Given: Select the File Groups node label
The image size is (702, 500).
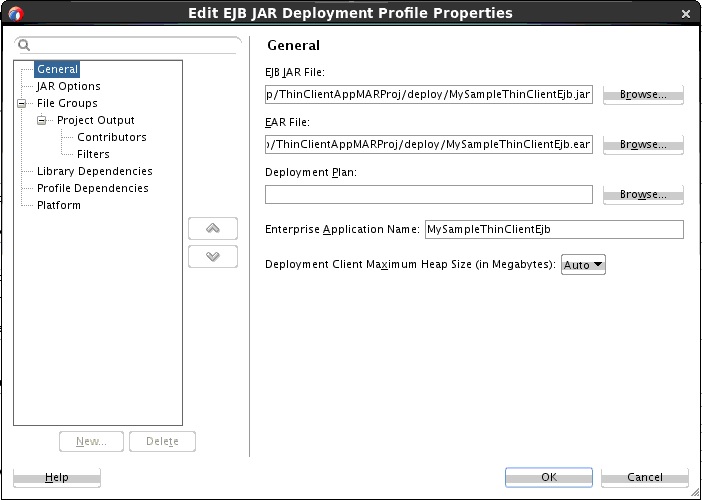Looking at the screenshot, I should click(67, 103).
